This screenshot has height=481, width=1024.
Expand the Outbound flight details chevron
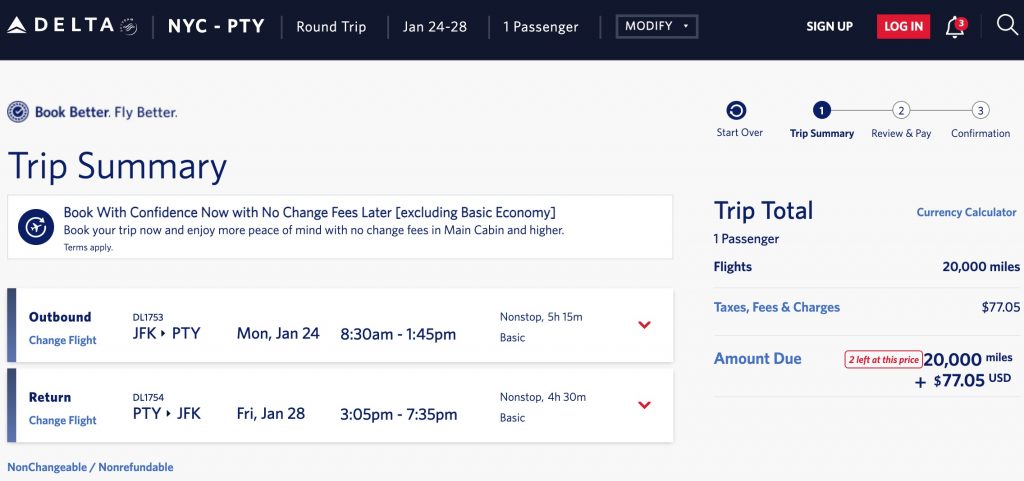coord(644,325)
